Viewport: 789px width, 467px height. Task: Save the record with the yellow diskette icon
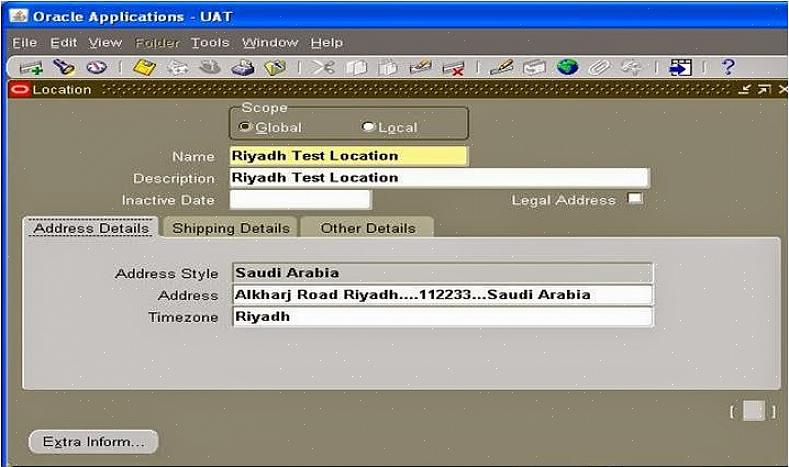(144, 67)
